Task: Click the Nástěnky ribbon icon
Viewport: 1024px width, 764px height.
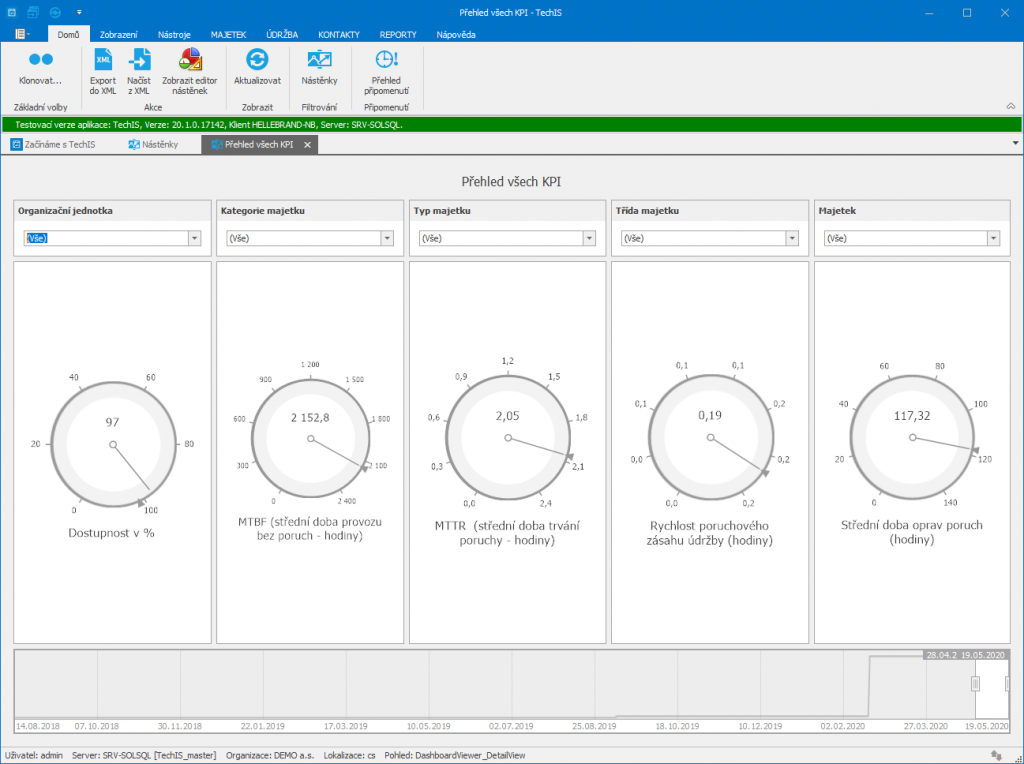Action: click(x=319, y=60)
